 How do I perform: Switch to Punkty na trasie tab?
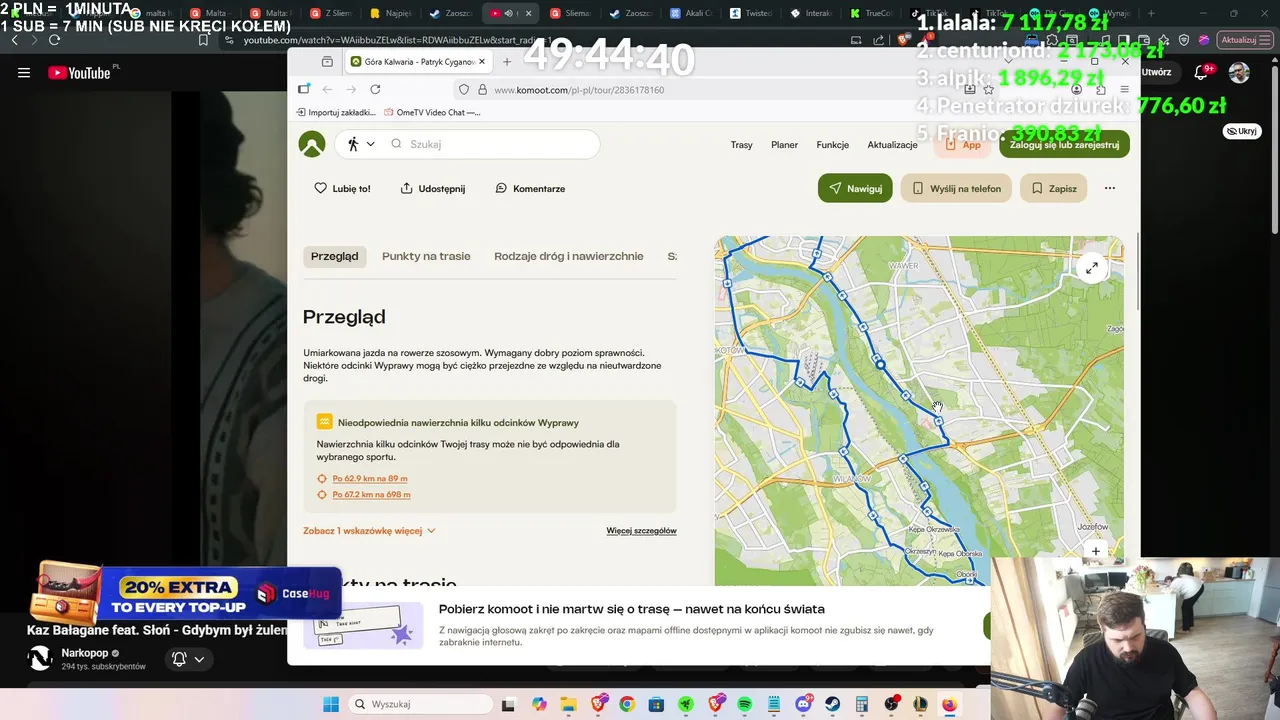[426, 256]
